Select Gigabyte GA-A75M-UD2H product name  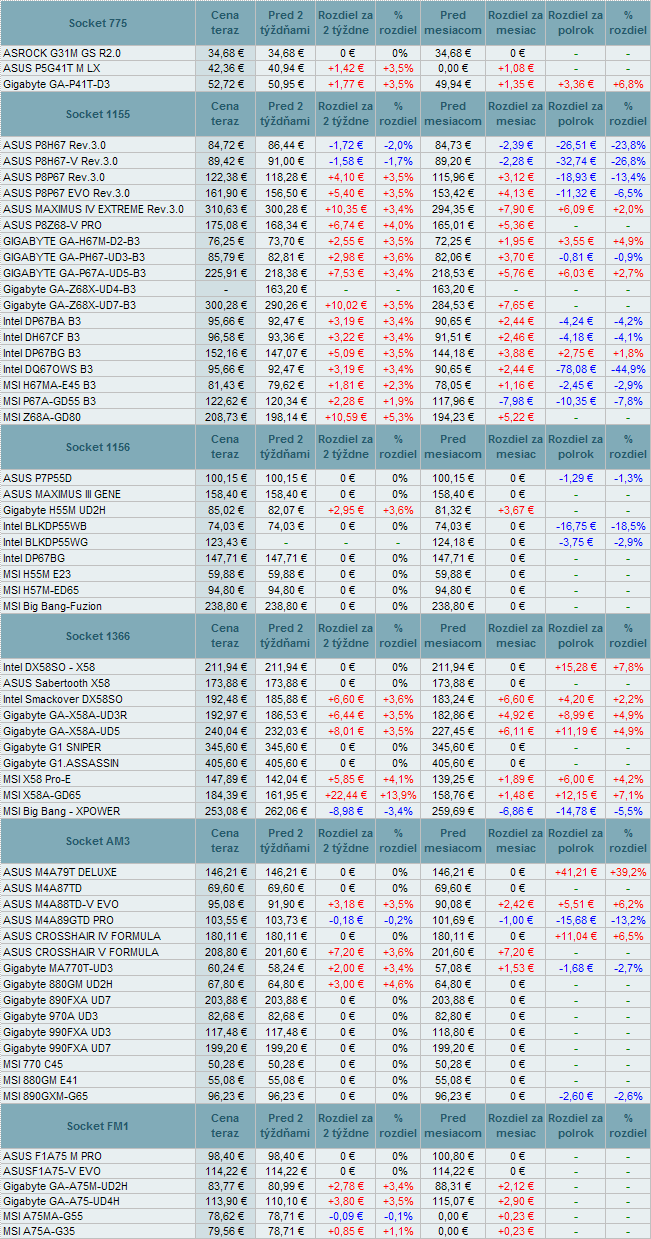[x=65, y=1186]
